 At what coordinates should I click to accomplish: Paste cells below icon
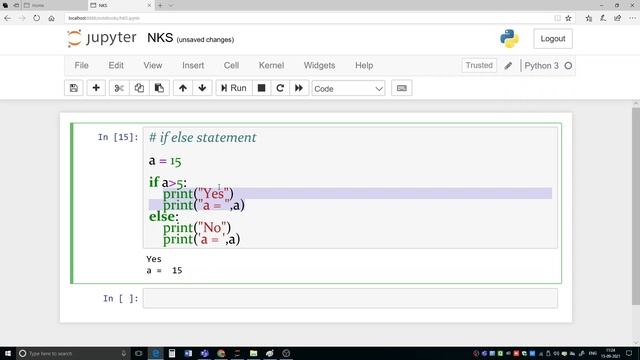click(159, 88)
